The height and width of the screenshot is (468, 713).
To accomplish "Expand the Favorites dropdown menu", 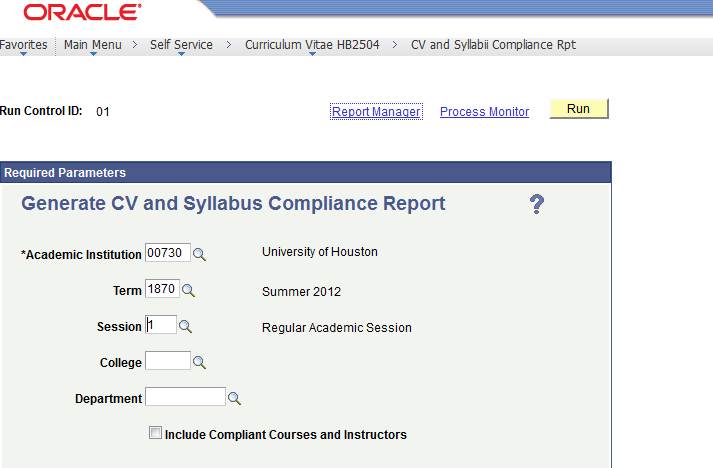I will (24, 45).
